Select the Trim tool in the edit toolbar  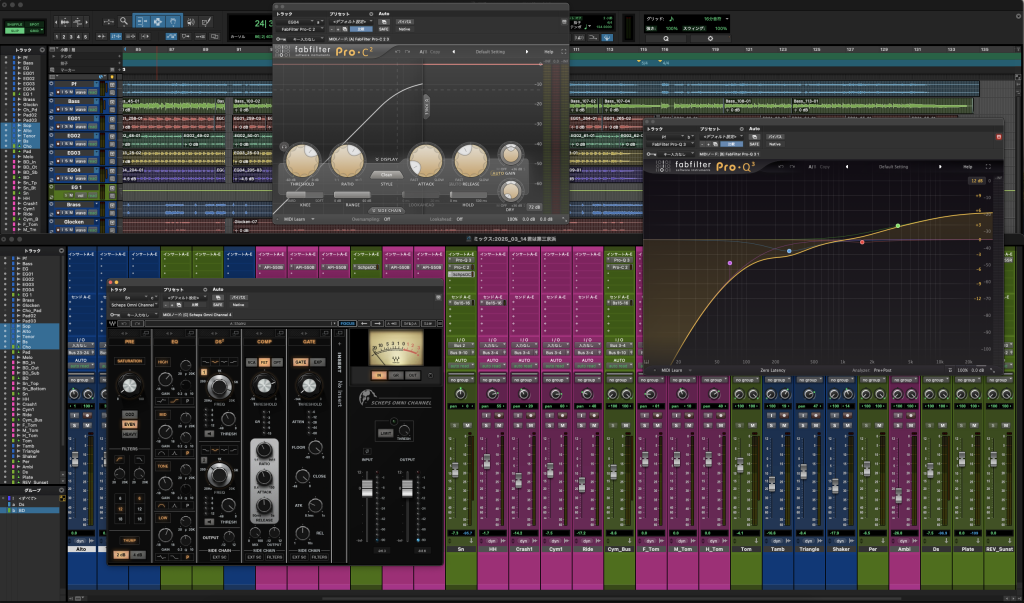click(x=142, y=22)
